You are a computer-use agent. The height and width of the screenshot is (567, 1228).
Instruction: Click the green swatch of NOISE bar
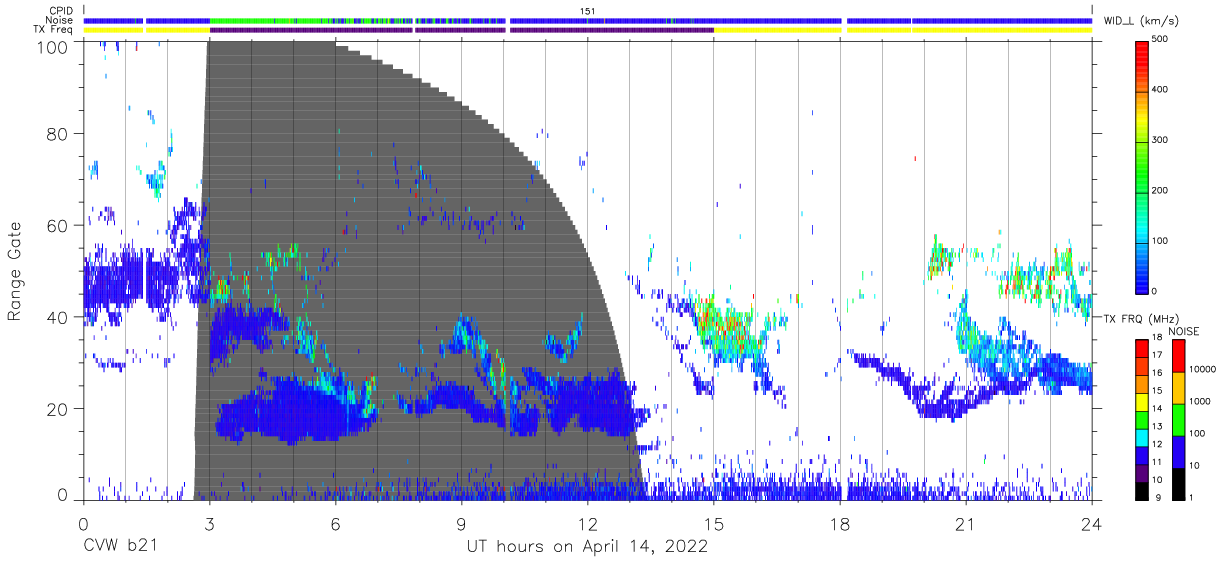pos(1179,420)
